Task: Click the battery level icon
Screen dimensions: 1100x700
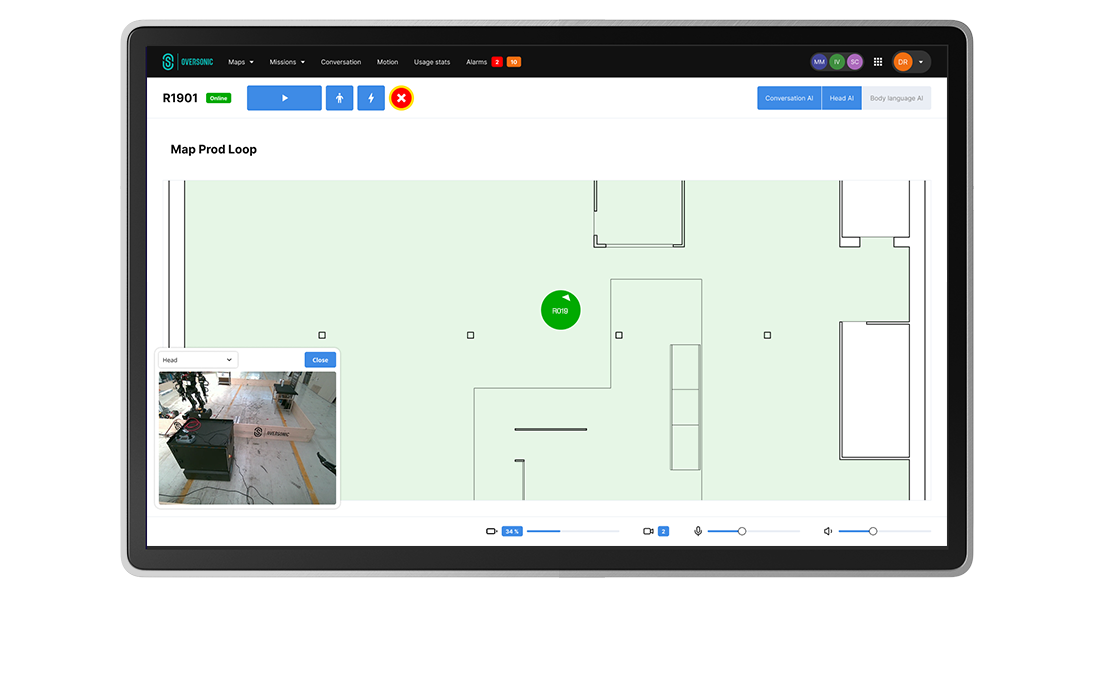Action: pyautogui.click(x=491, y=531)
